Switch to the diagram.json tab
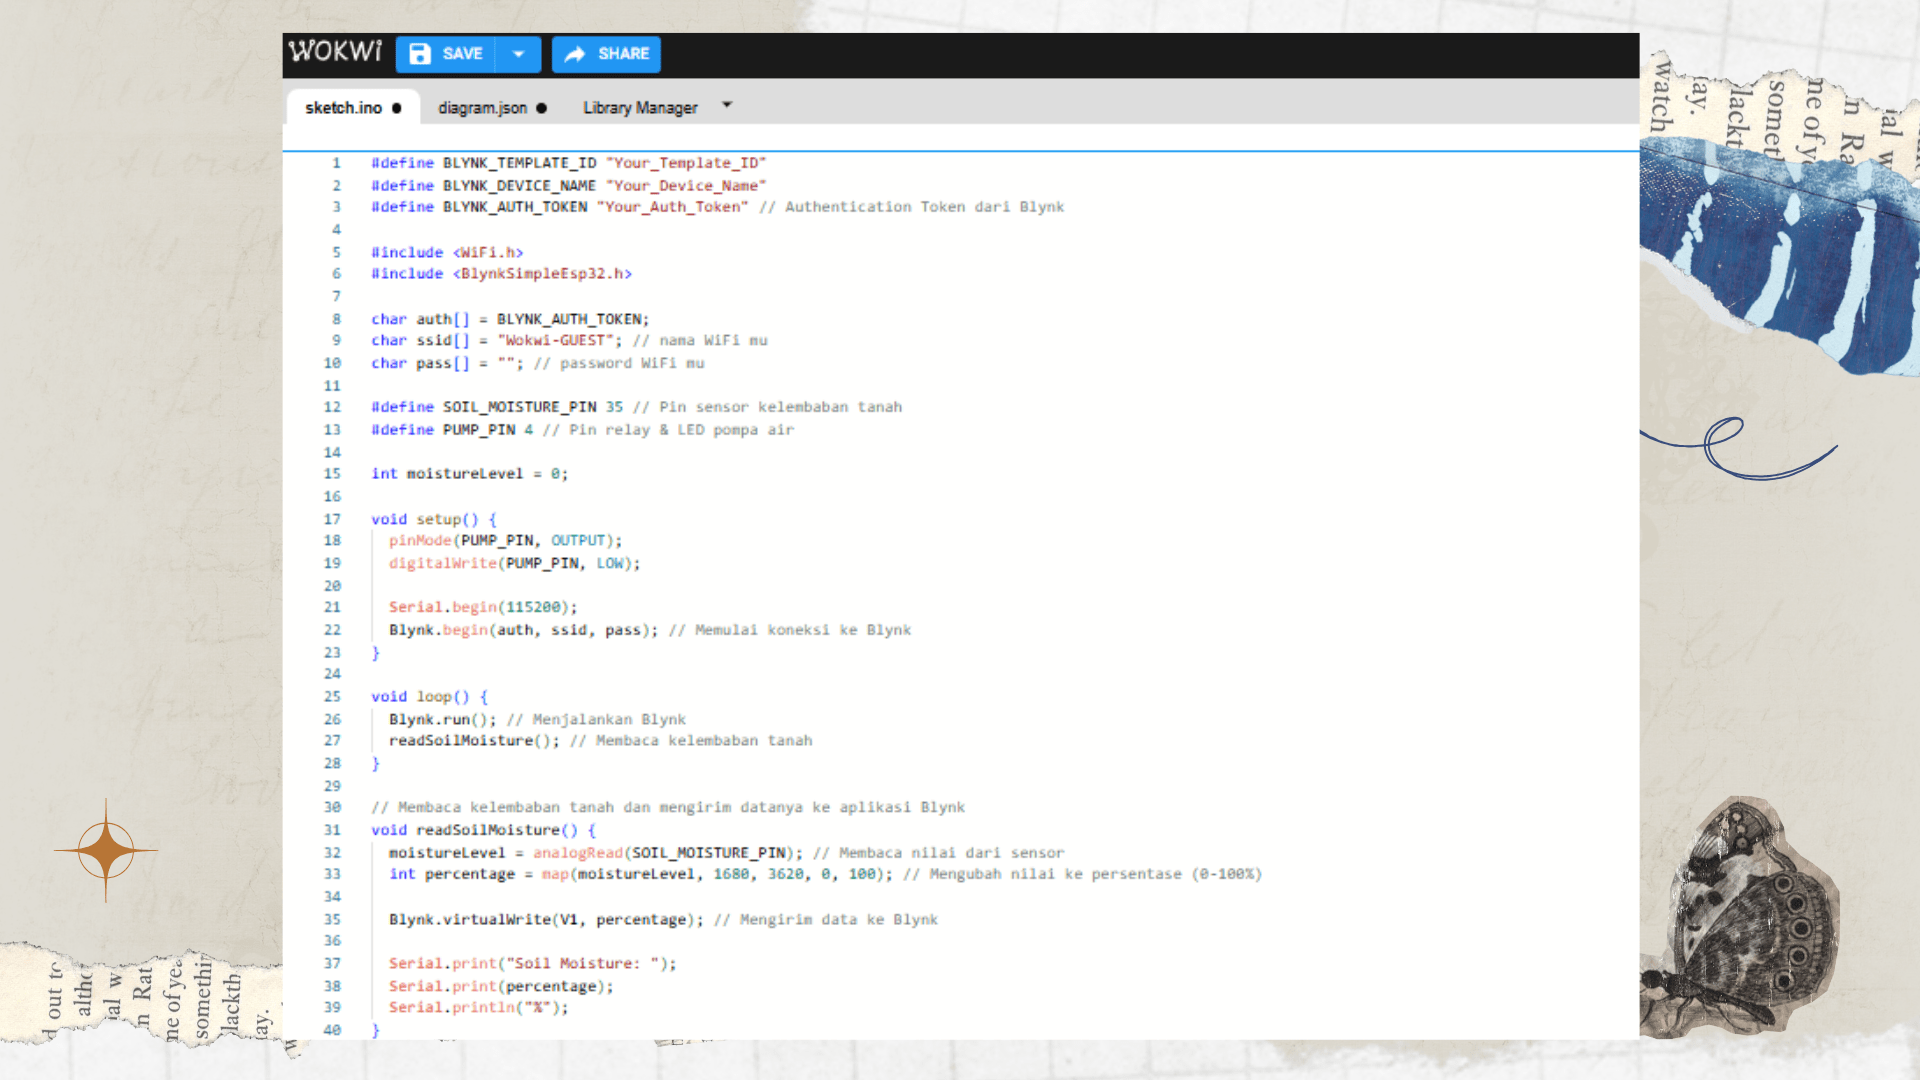Screen dimensions: 1920x1080 (492, 108)
